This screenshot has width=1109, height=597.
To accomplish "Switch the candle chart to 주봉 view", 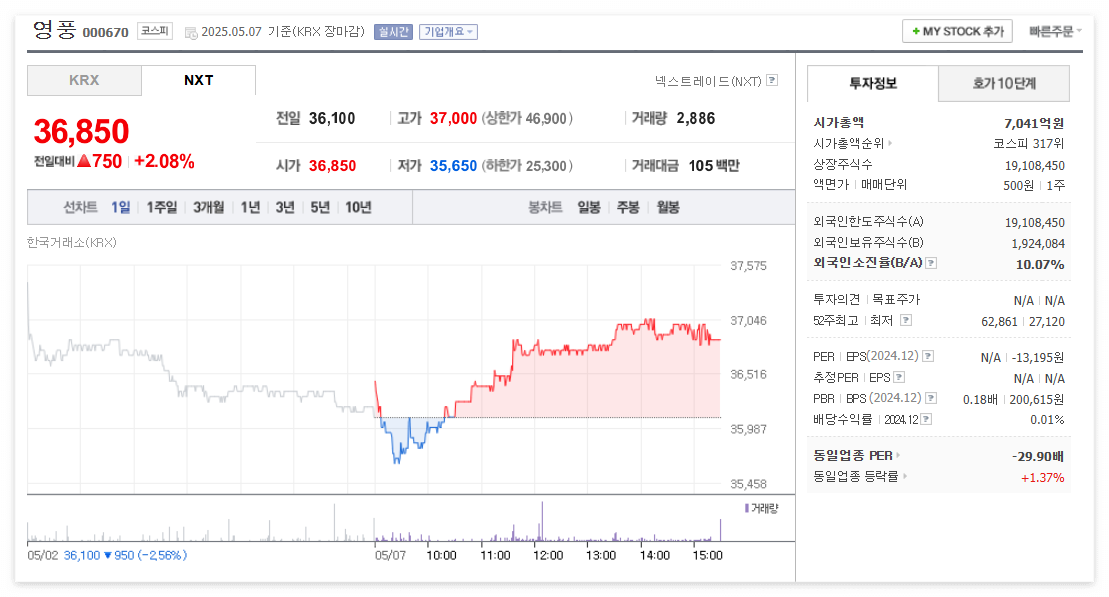I will coord(626,207).
